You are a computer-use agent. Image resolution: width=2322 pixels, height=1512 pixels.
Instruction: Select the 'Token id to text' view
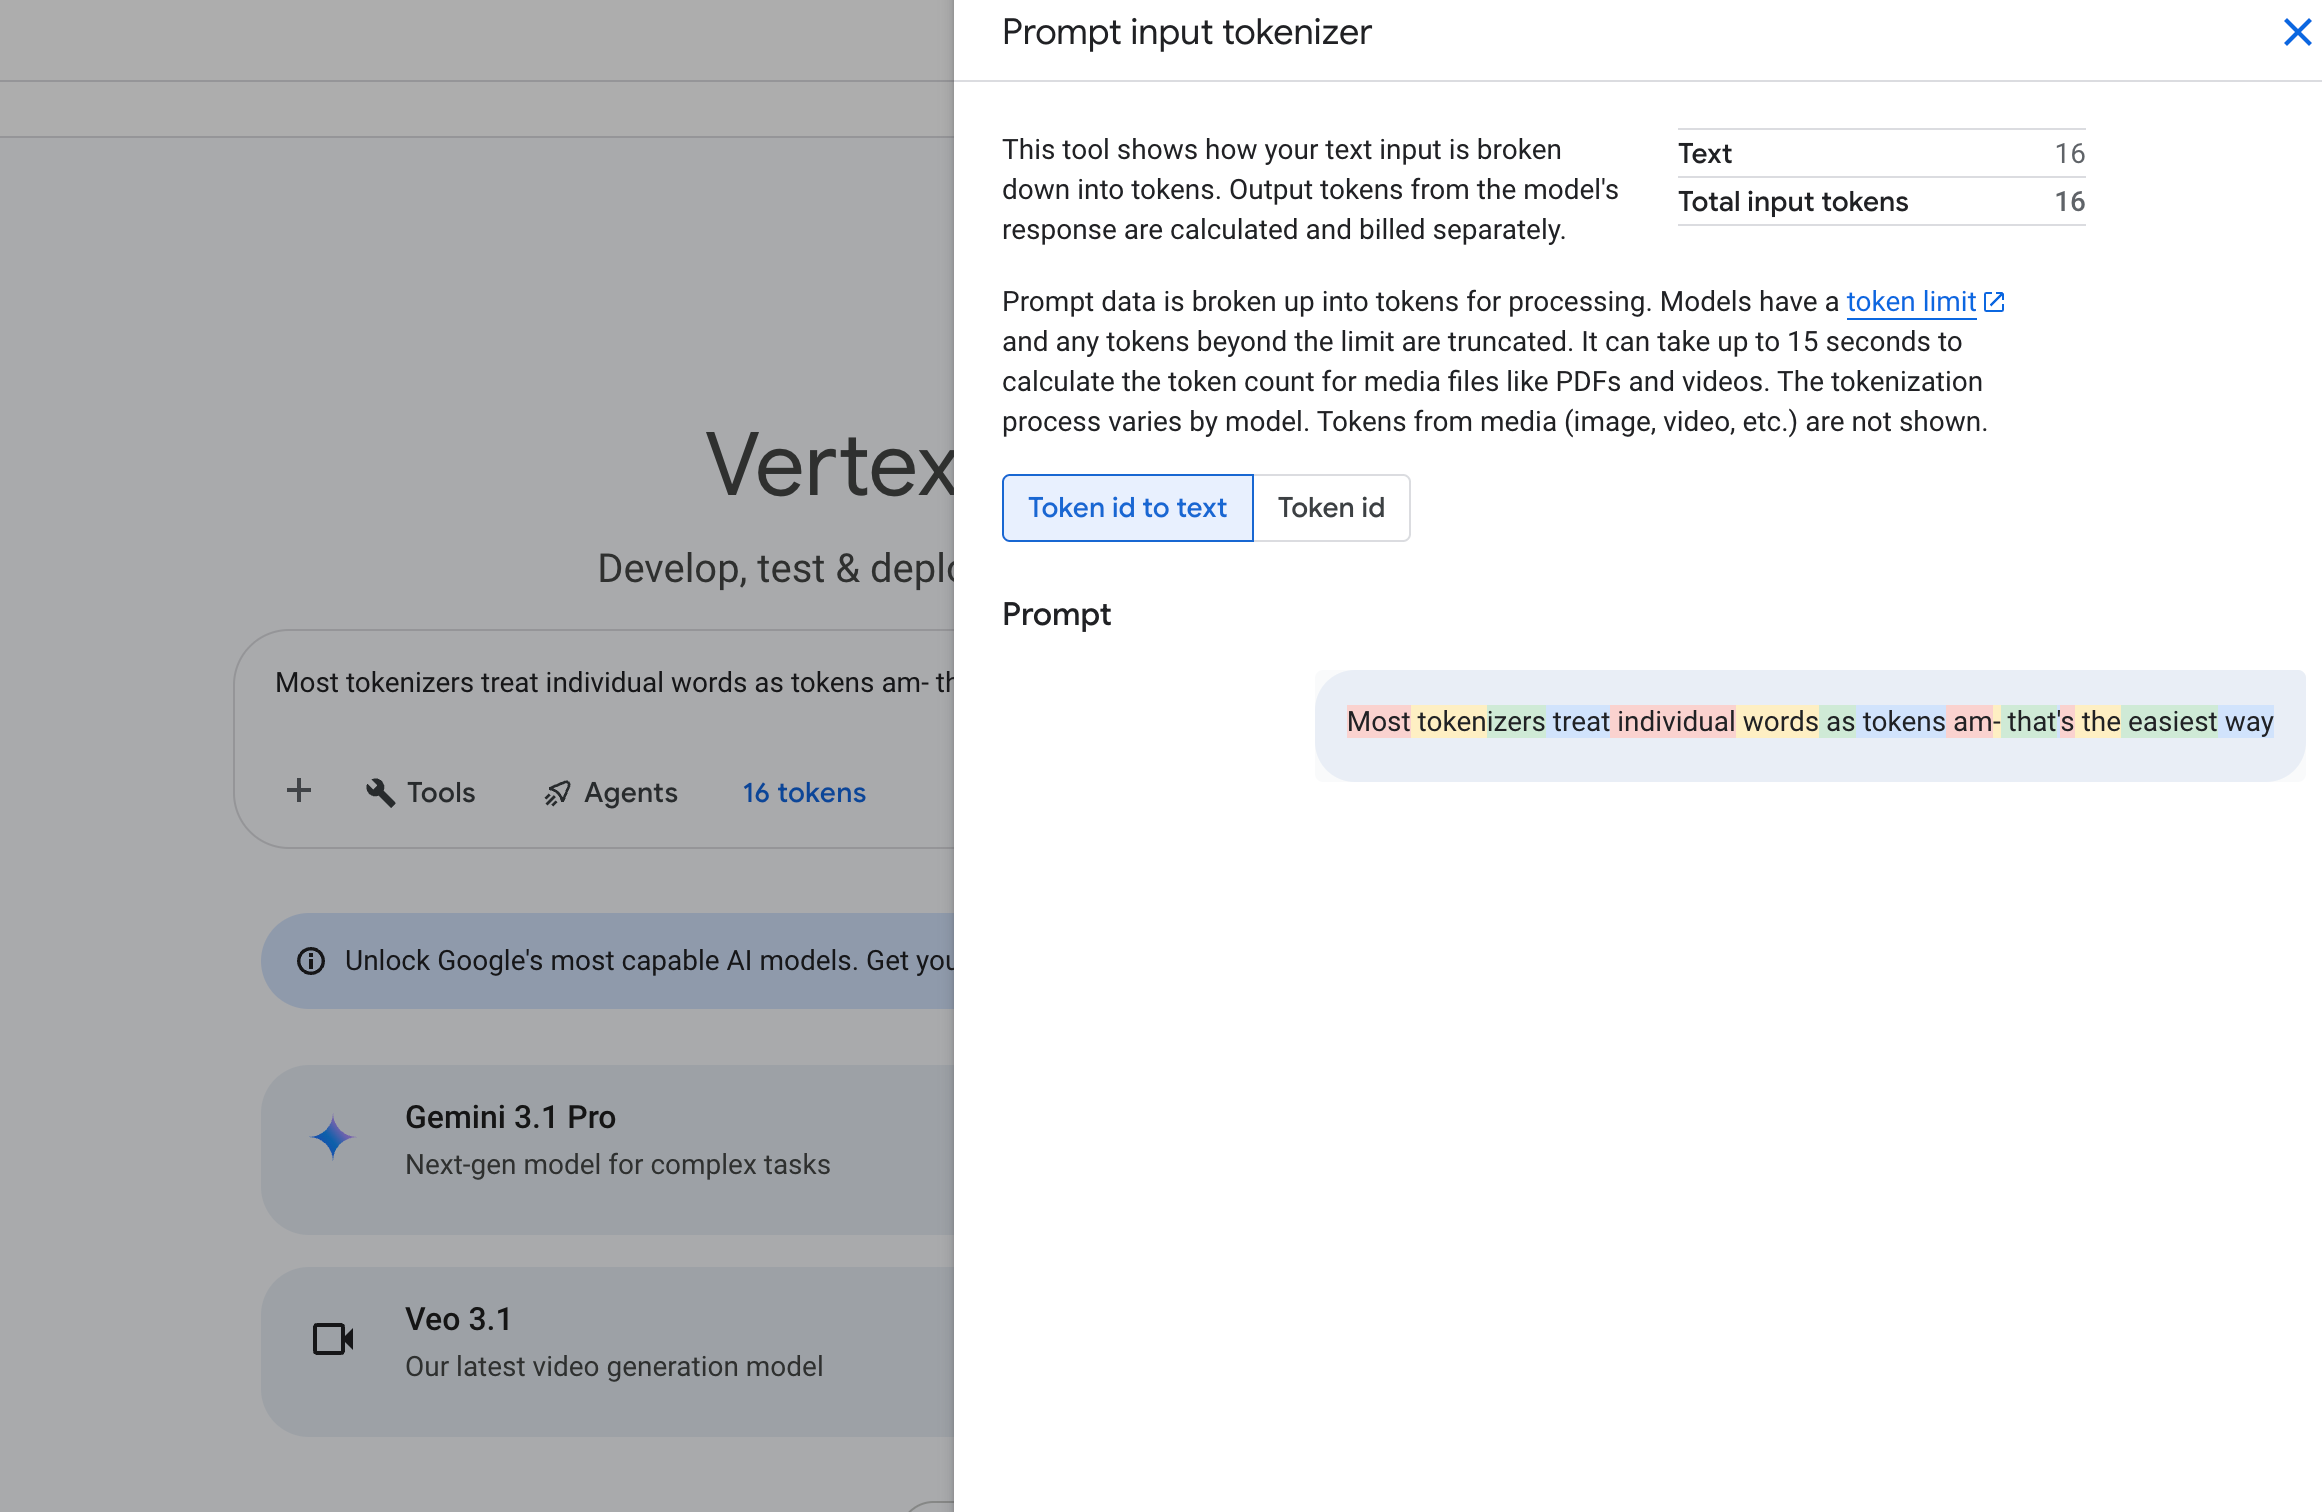tap(1127, 508)
